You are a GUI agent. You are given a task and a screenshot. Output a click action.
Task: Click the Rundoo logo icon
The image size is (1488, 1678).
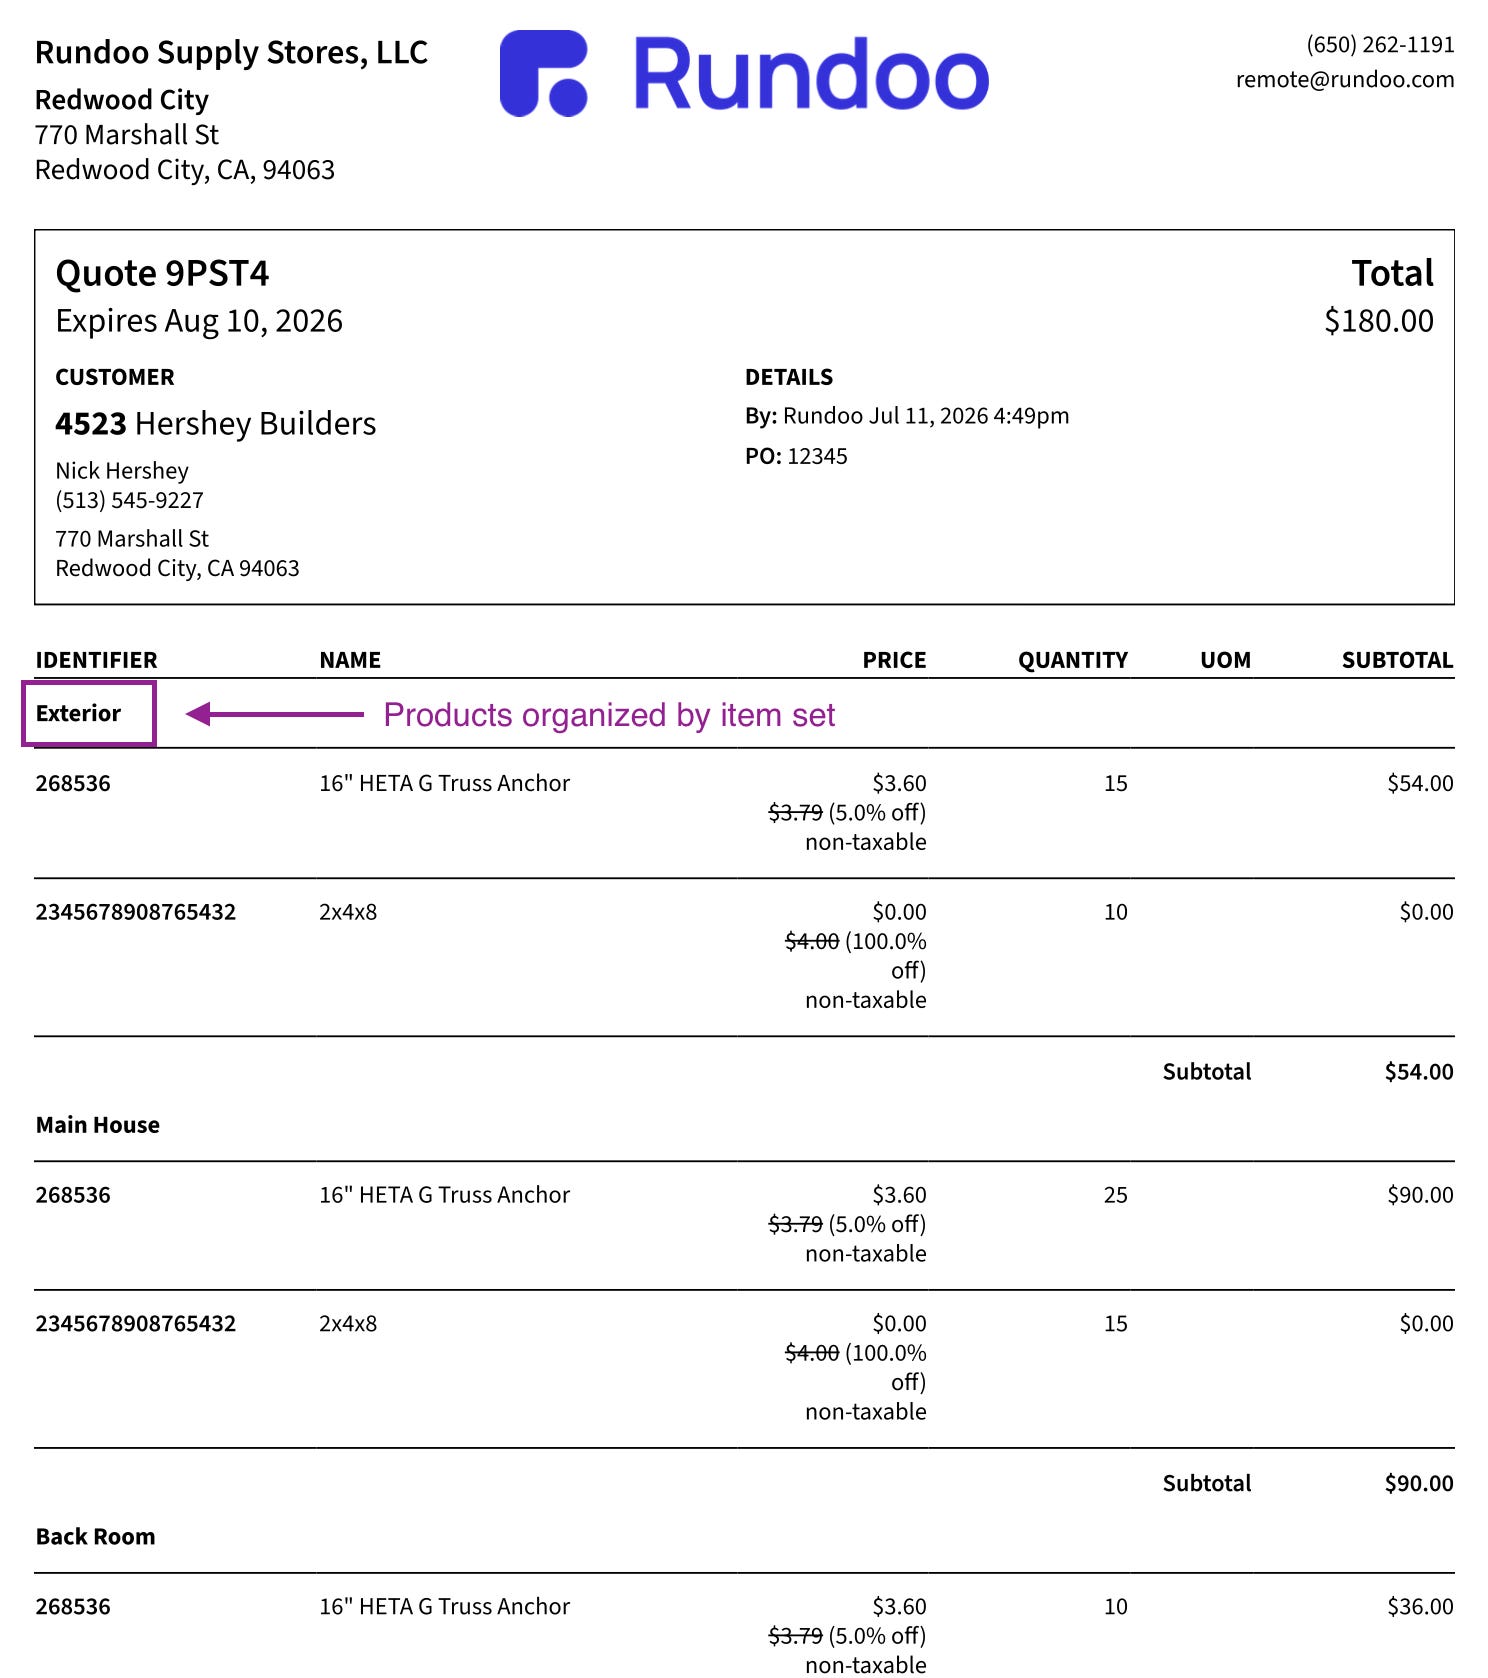pyautogui.click(x=543, y=73)
